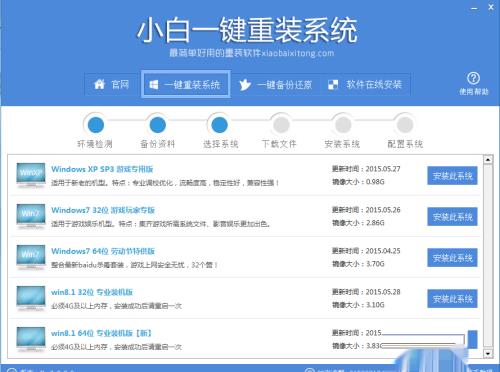Install win8.1 32位 with 安装此系统 button
Screen dimensions: 500x372
(x=452, y=299)
